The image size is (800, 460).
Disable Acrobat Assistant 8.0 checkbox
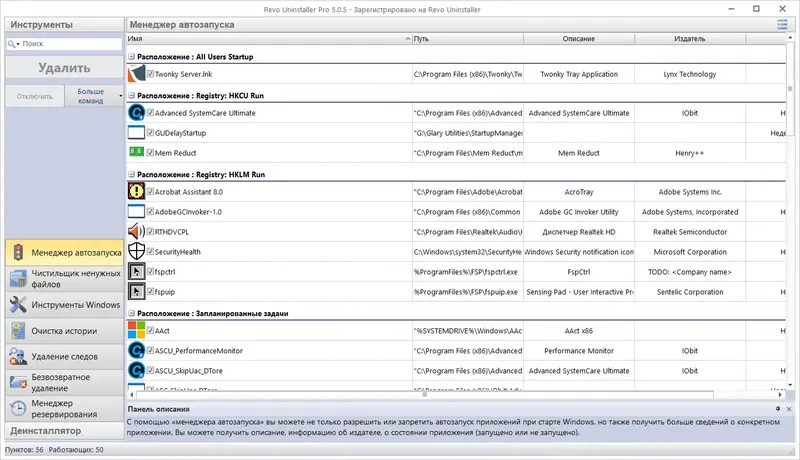150,191
